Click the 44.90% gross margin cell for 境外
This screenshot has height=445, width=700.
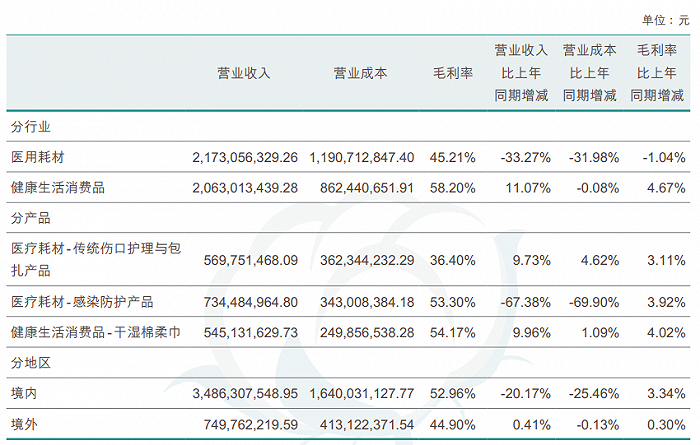click(452, 426)
